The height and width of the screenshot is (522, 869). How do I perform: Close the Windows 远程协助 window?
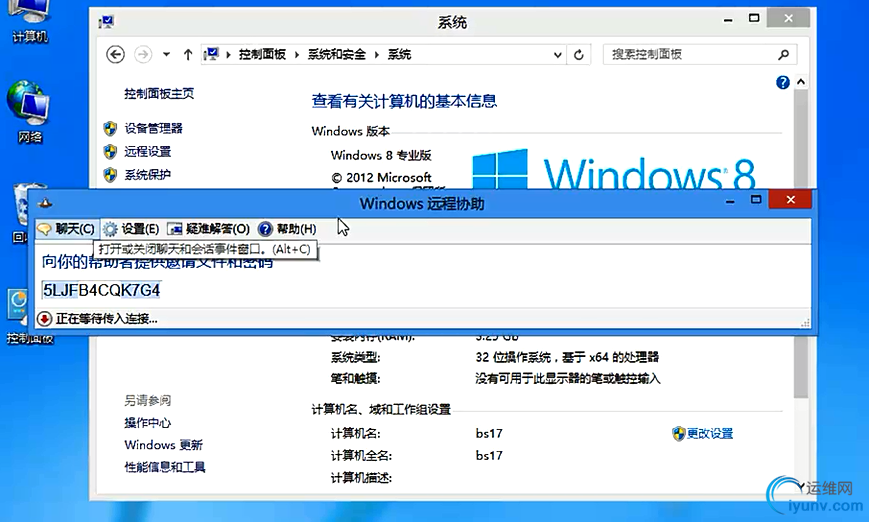(790, 199)
